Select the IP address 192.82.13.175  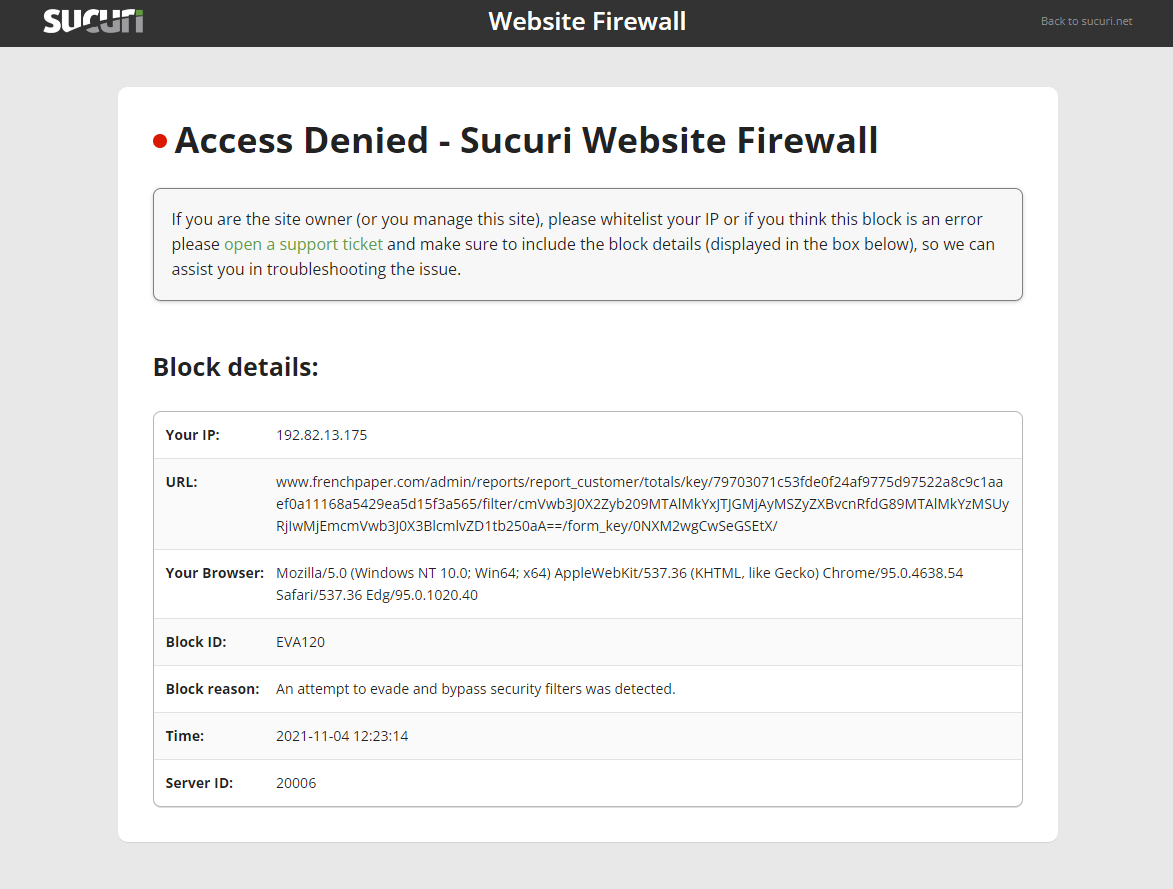[x=322, y=435]
